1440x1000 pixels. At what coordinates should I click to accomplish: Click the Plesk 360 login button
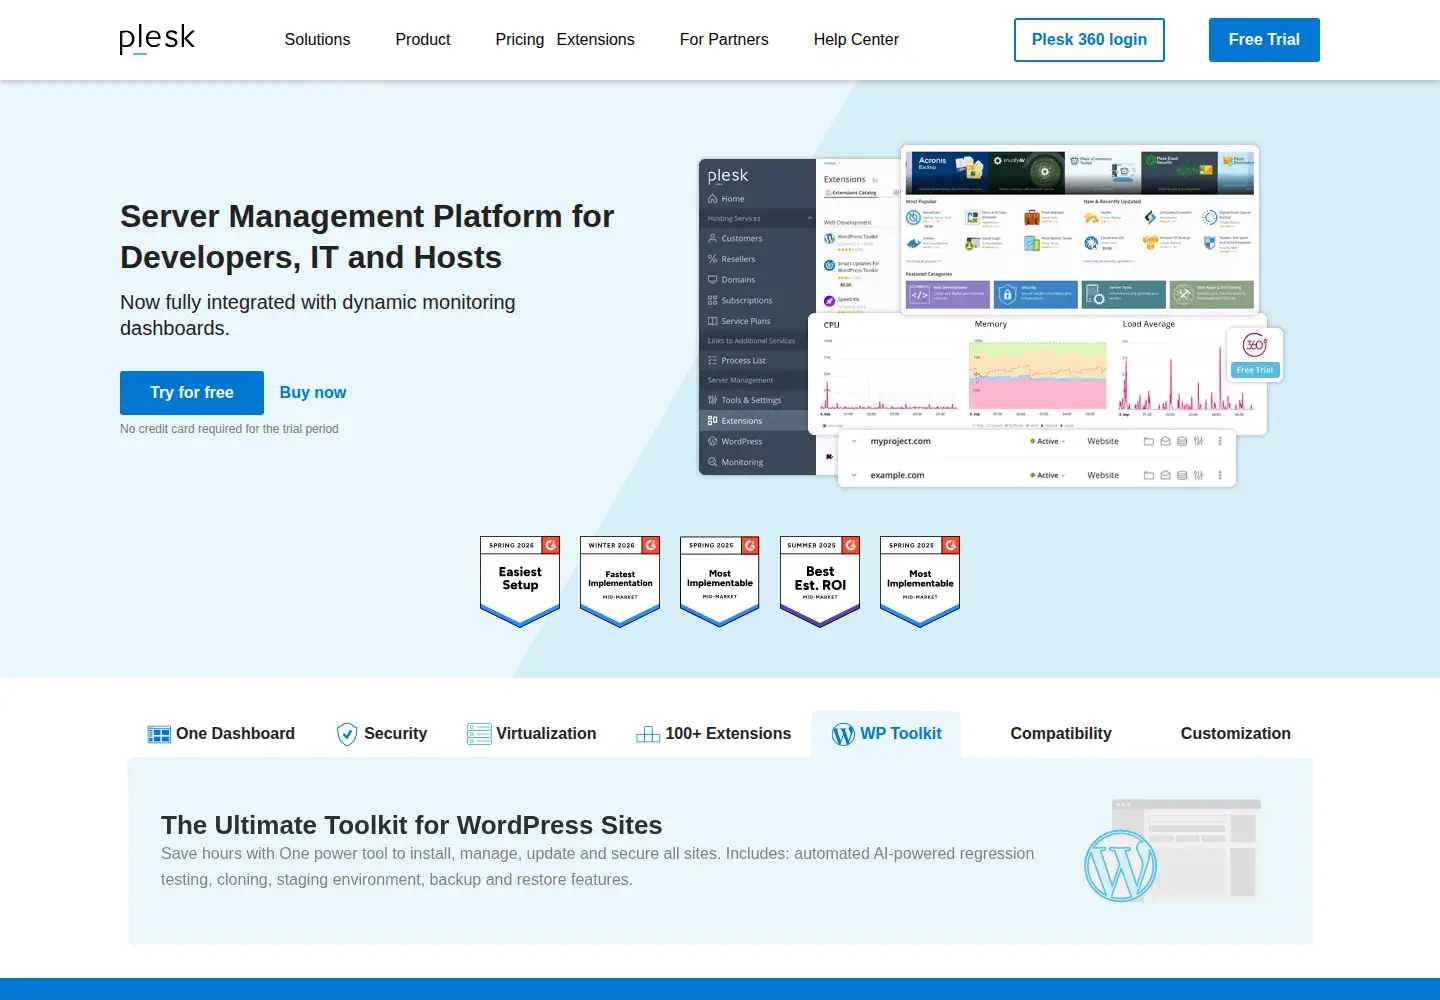point(1089,40)
